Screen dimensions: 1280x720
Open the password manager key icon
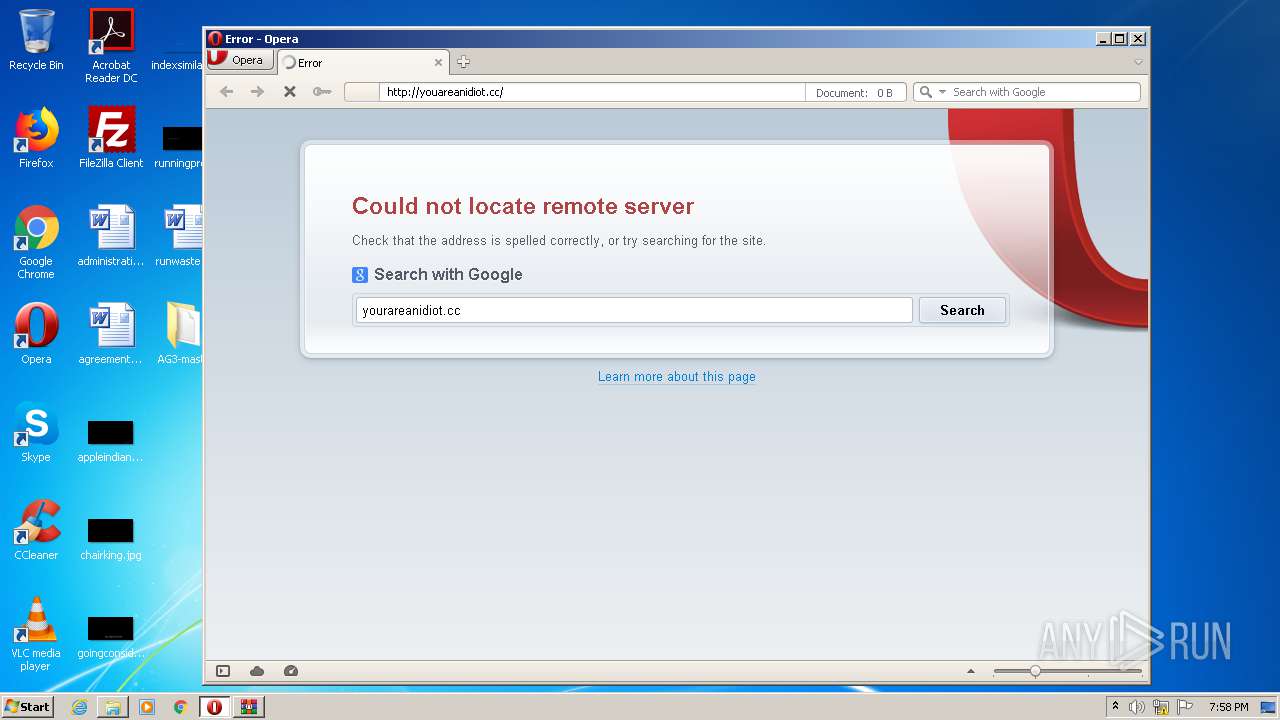tap(322, 92)
